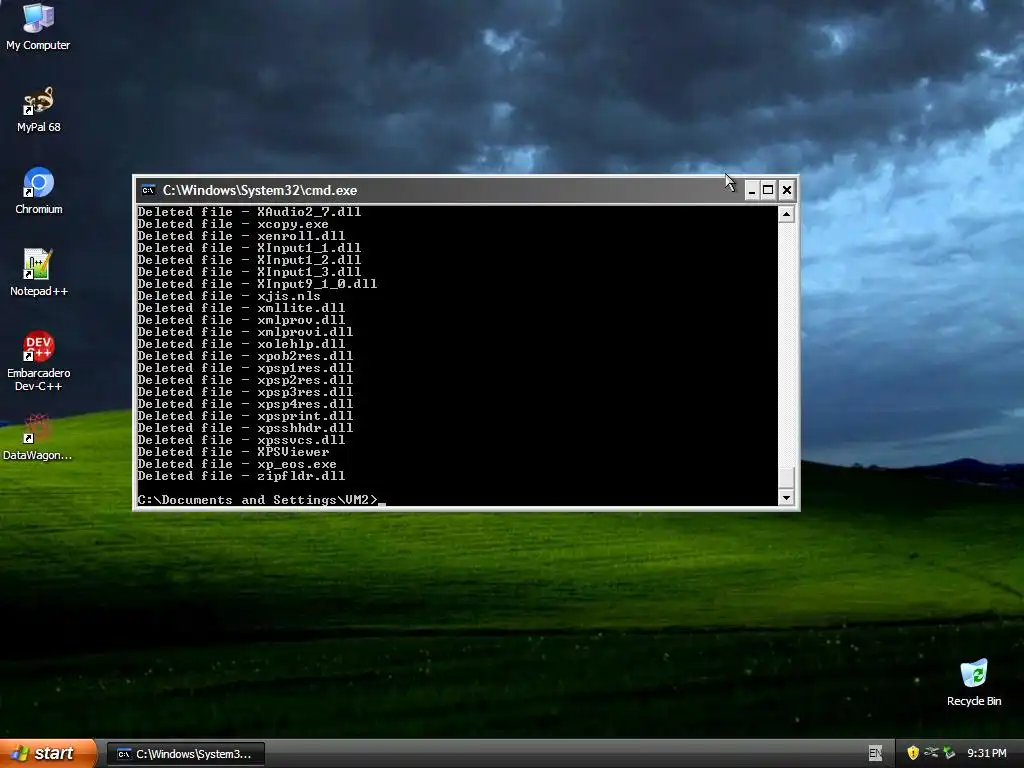Click the line 'Deleted file - XInput1_1.dll'

249,248
